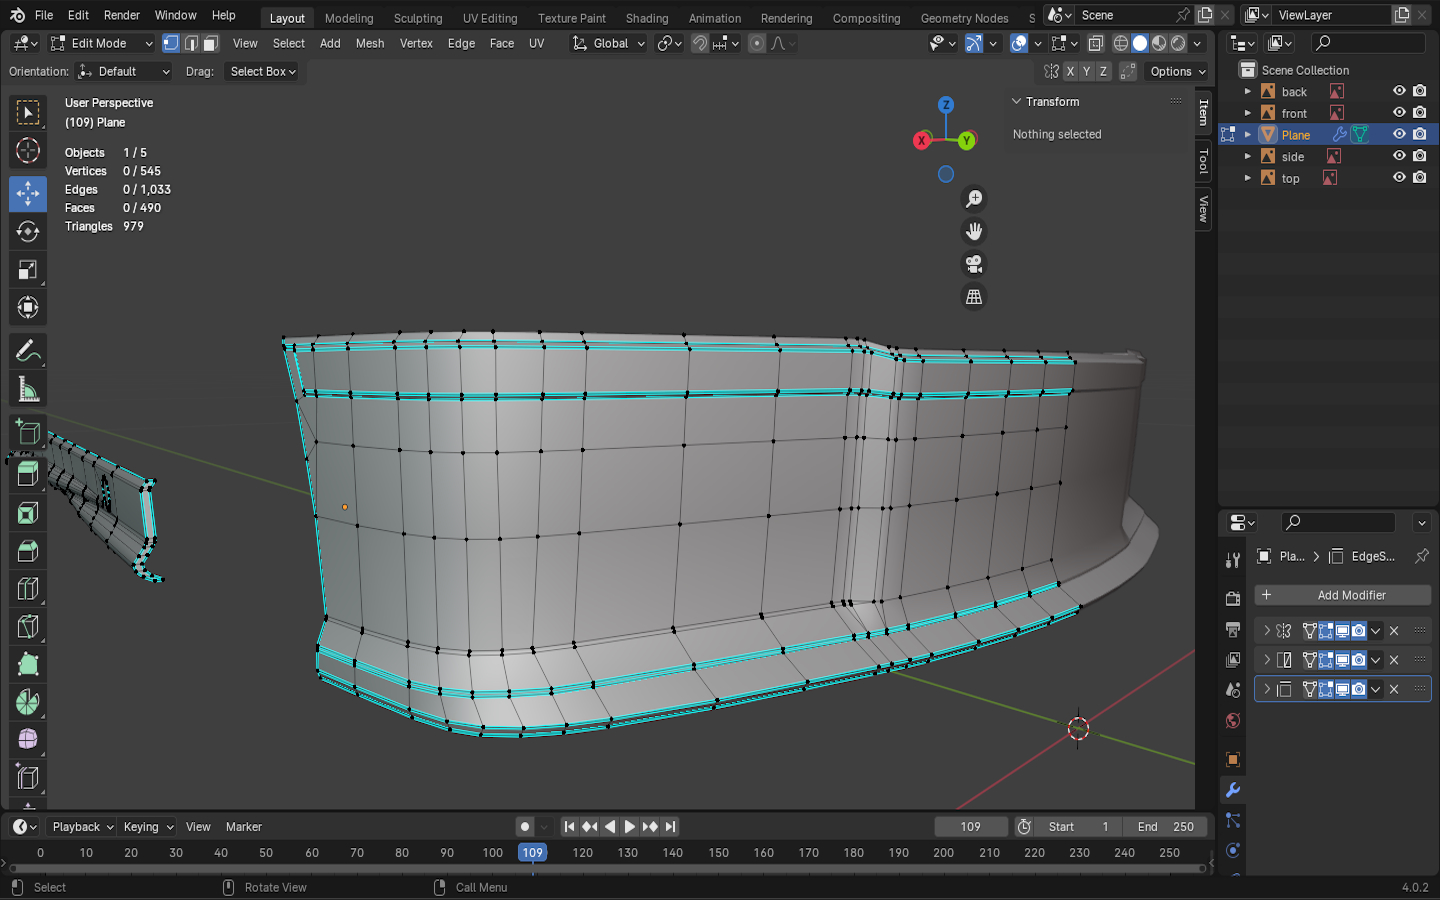This screenshot has height=900, width=1440.
Task: Select the Cursor tool in toolbar
Action: pyautogui.click(x=28, y=151)
